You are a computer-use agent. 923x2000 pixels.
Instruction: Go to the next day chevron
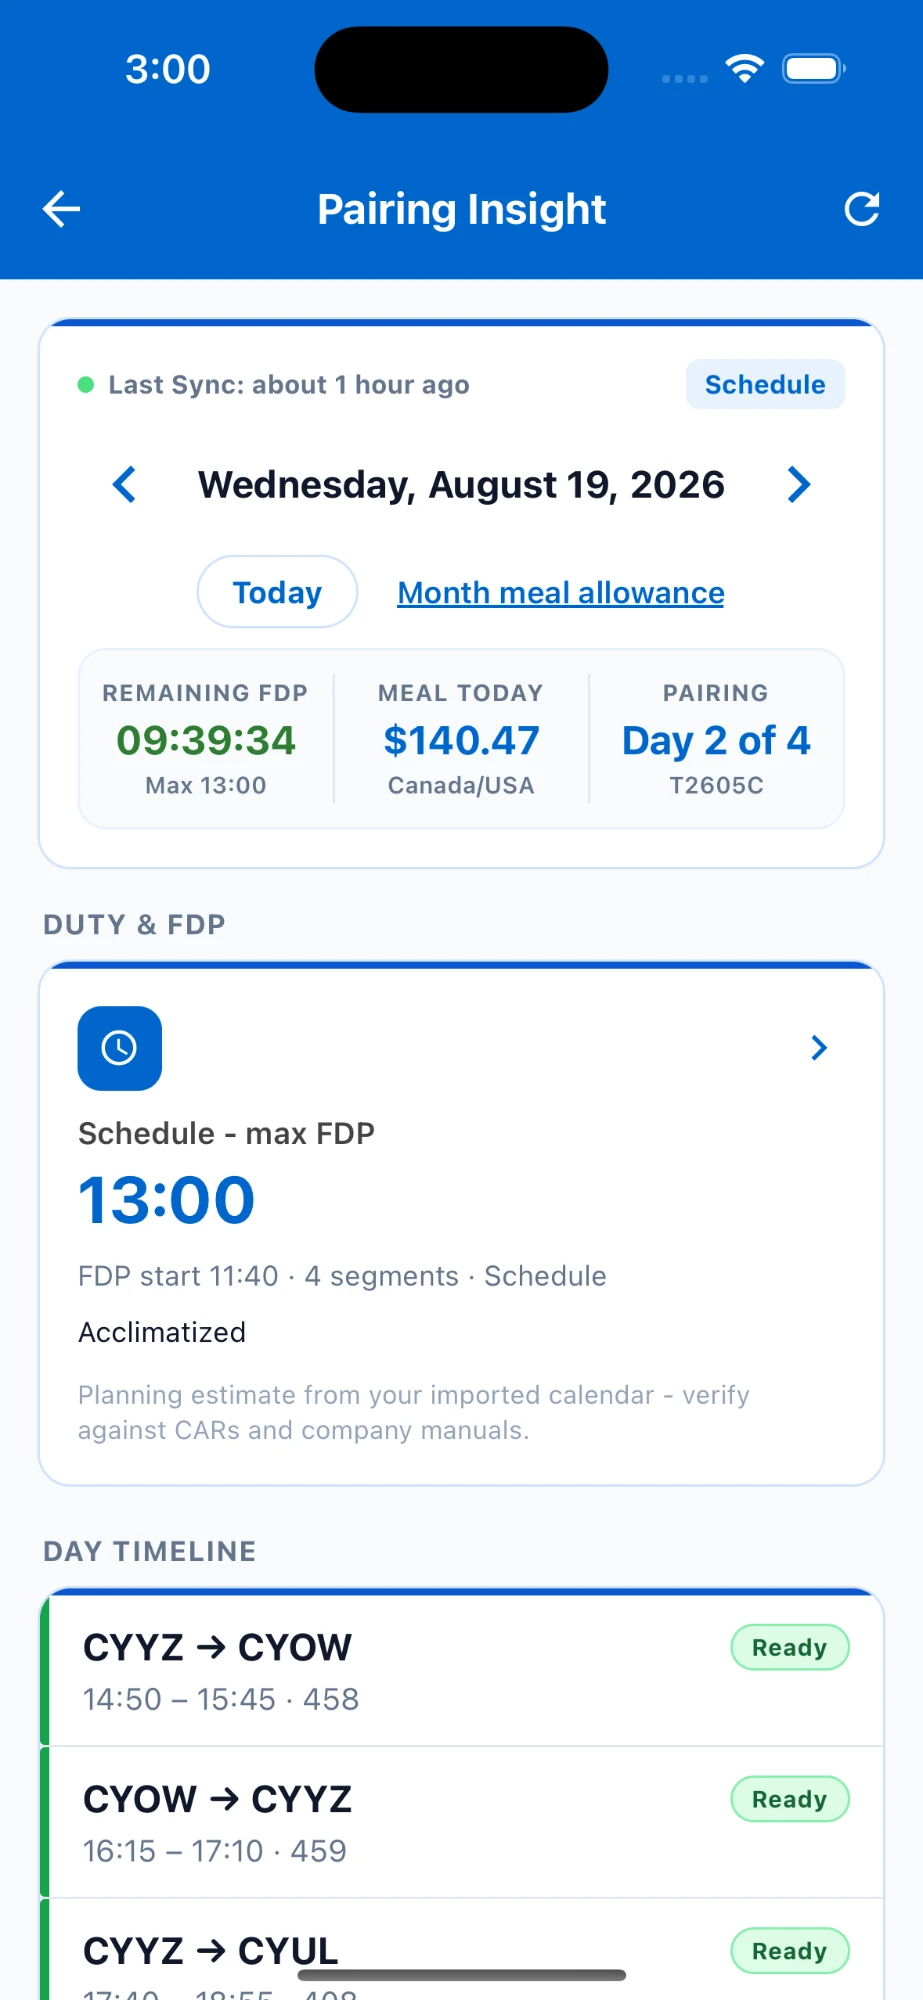[798, 485]
